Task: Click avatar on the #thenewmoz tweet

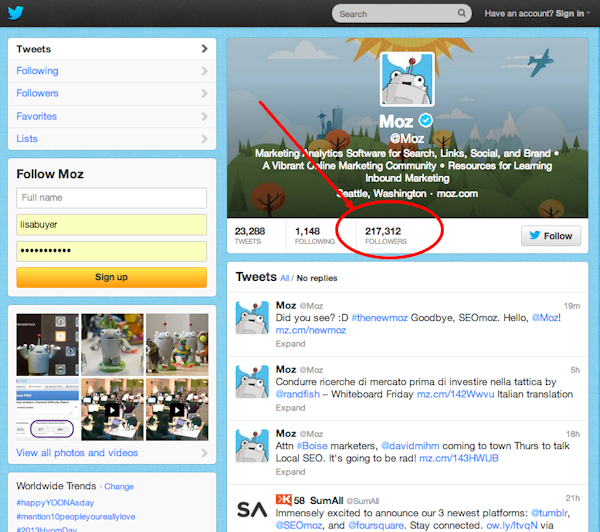Action: click(x=252, y=318)
